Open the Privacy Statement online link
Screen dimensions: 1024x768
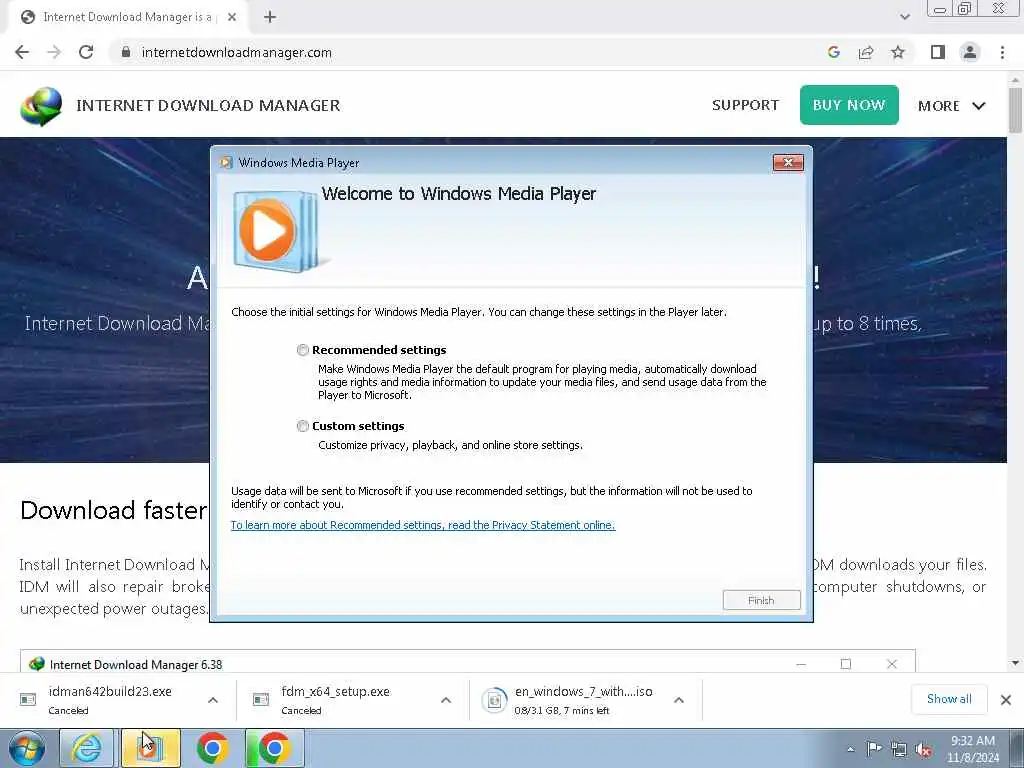[423, 525]
